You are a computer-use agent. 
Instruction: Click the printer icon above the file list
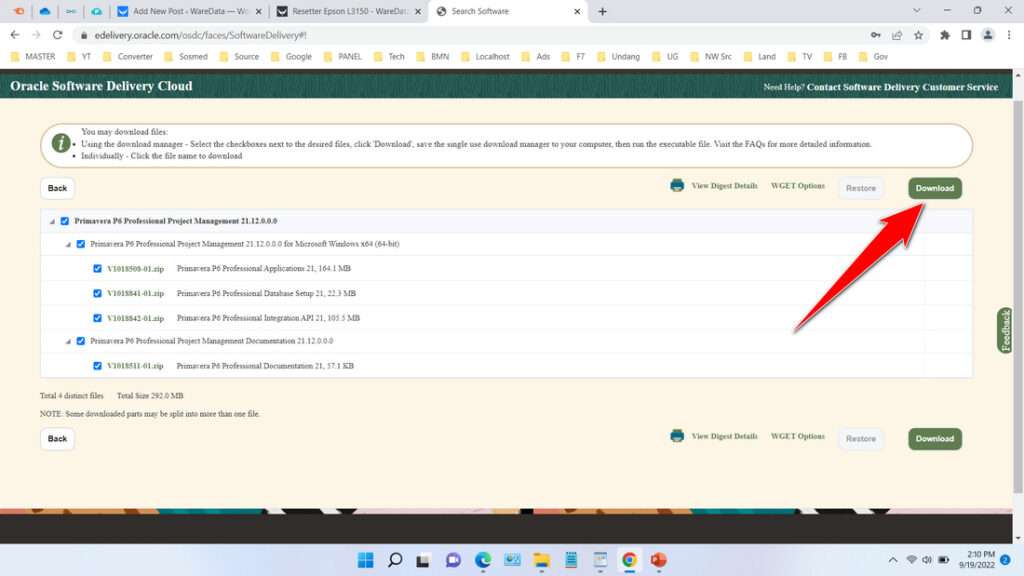point(677,185)
